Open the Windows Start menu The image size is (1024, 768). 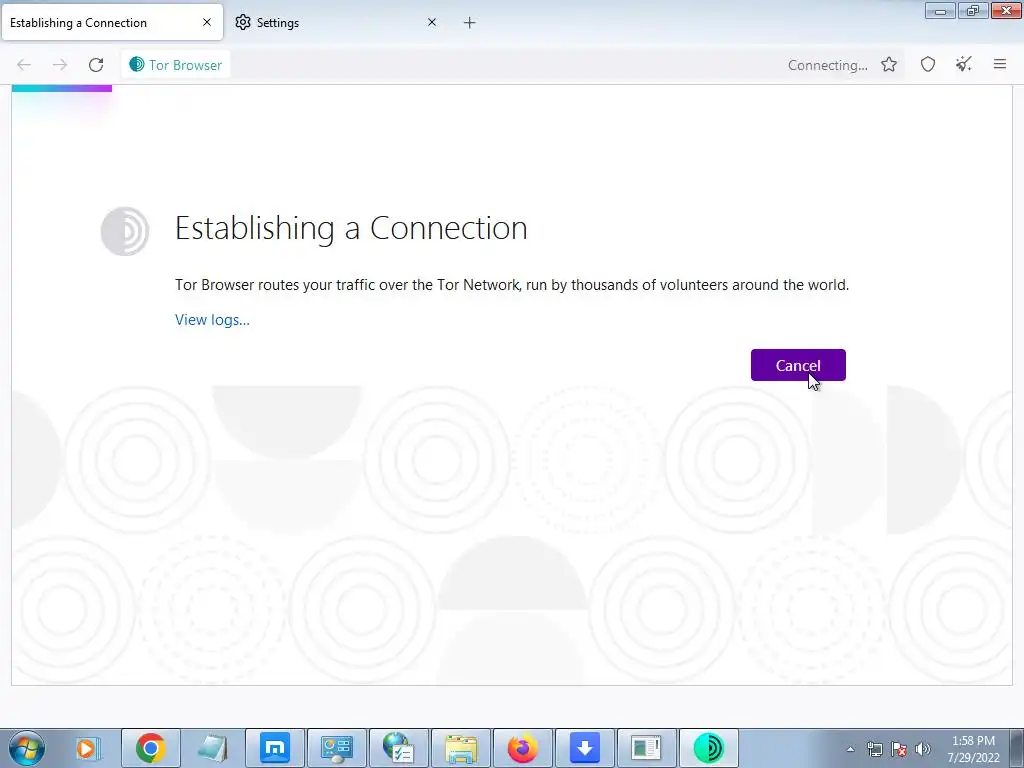click(27, 748)
